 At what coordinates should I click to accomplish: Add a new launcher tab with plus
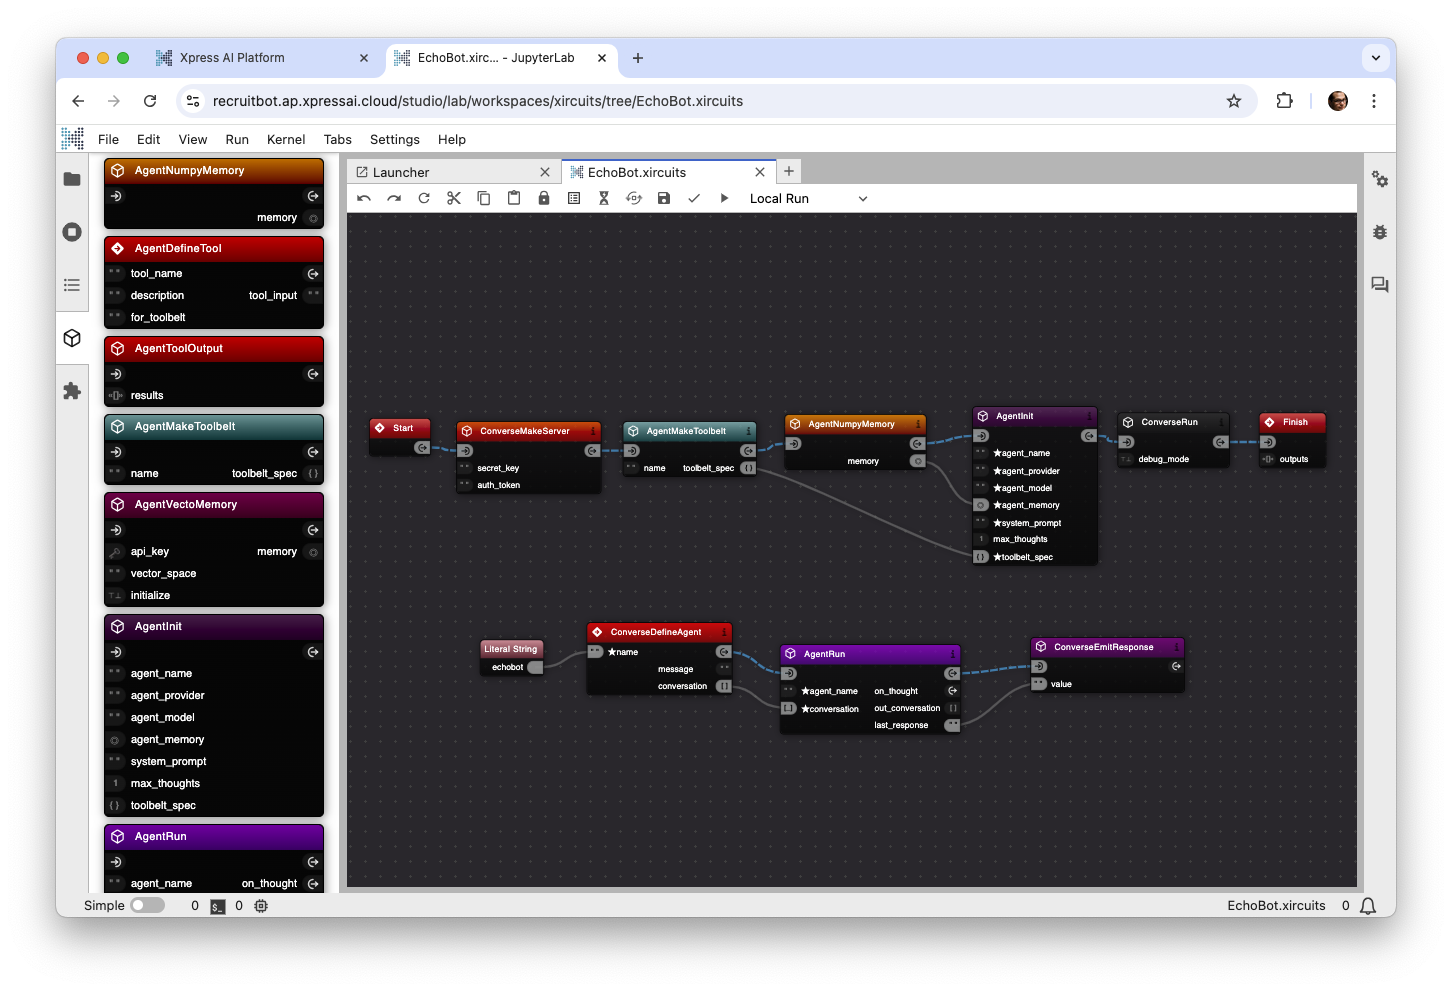789,171
